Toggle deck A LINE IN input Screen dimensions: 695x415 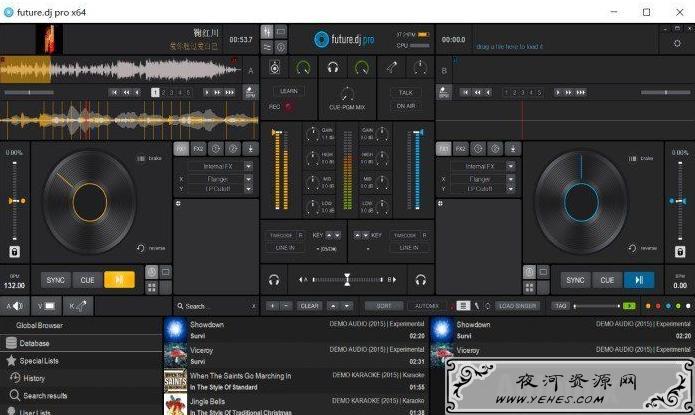[285, 248]
